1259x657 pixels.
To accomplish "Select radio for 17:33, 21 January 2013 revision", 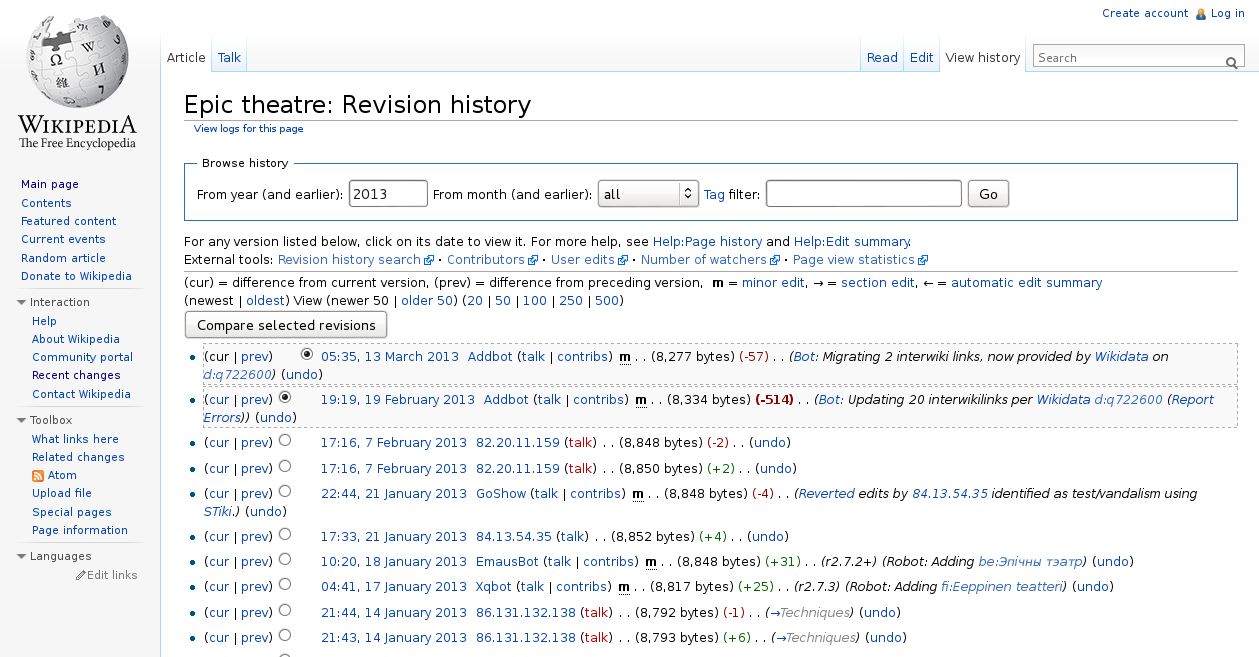I will (285, 534).
